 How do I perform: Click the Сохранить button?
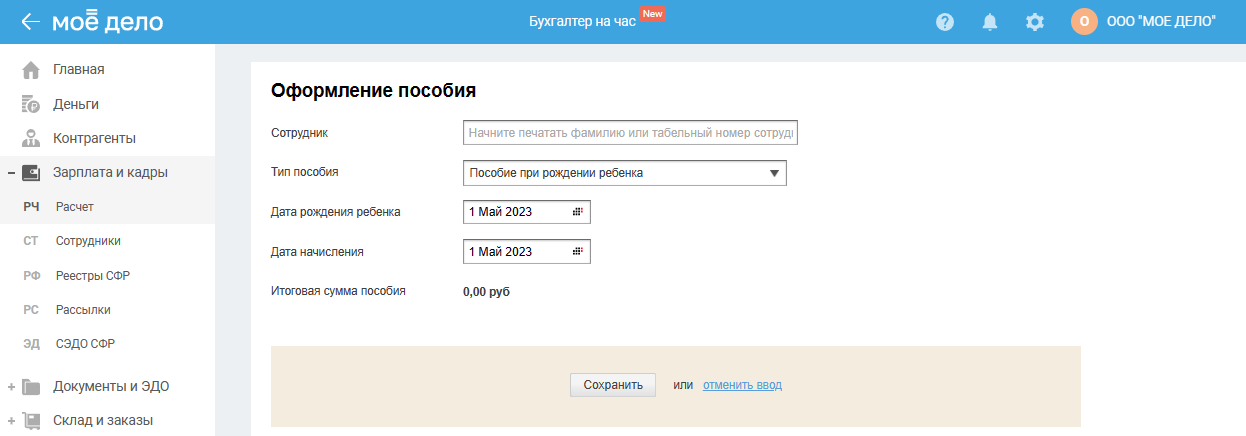(x=613, y=385)
